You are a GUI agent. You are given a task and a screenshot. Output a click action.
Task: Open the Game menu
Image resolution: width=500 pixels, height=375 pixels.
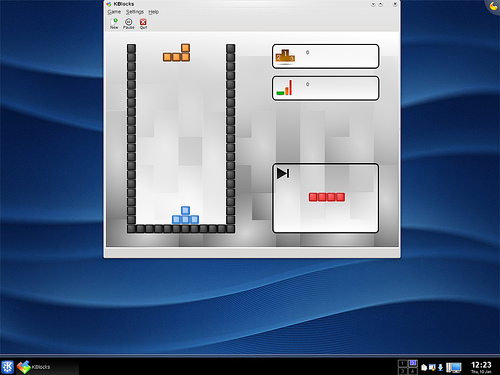(x=114, y=12)
